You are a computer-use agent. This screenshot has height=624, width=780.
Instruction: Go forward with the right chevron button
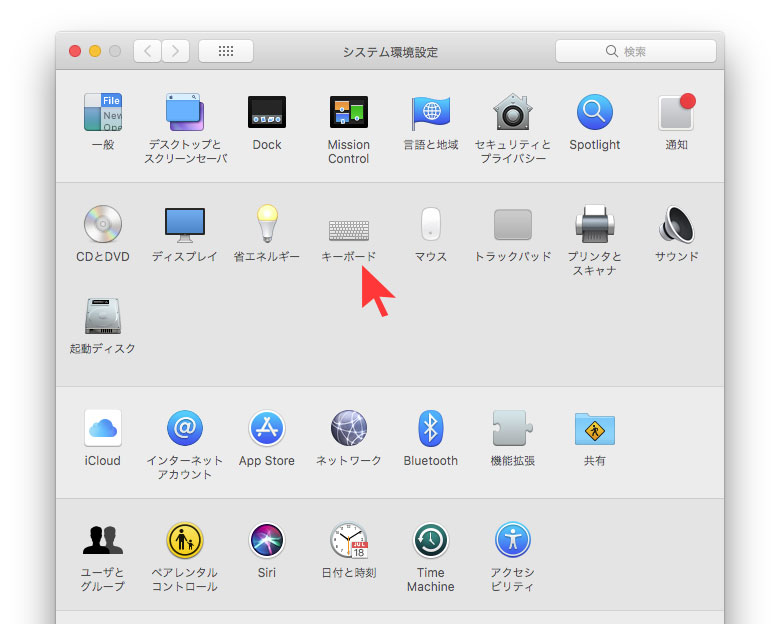coord(176,51)
